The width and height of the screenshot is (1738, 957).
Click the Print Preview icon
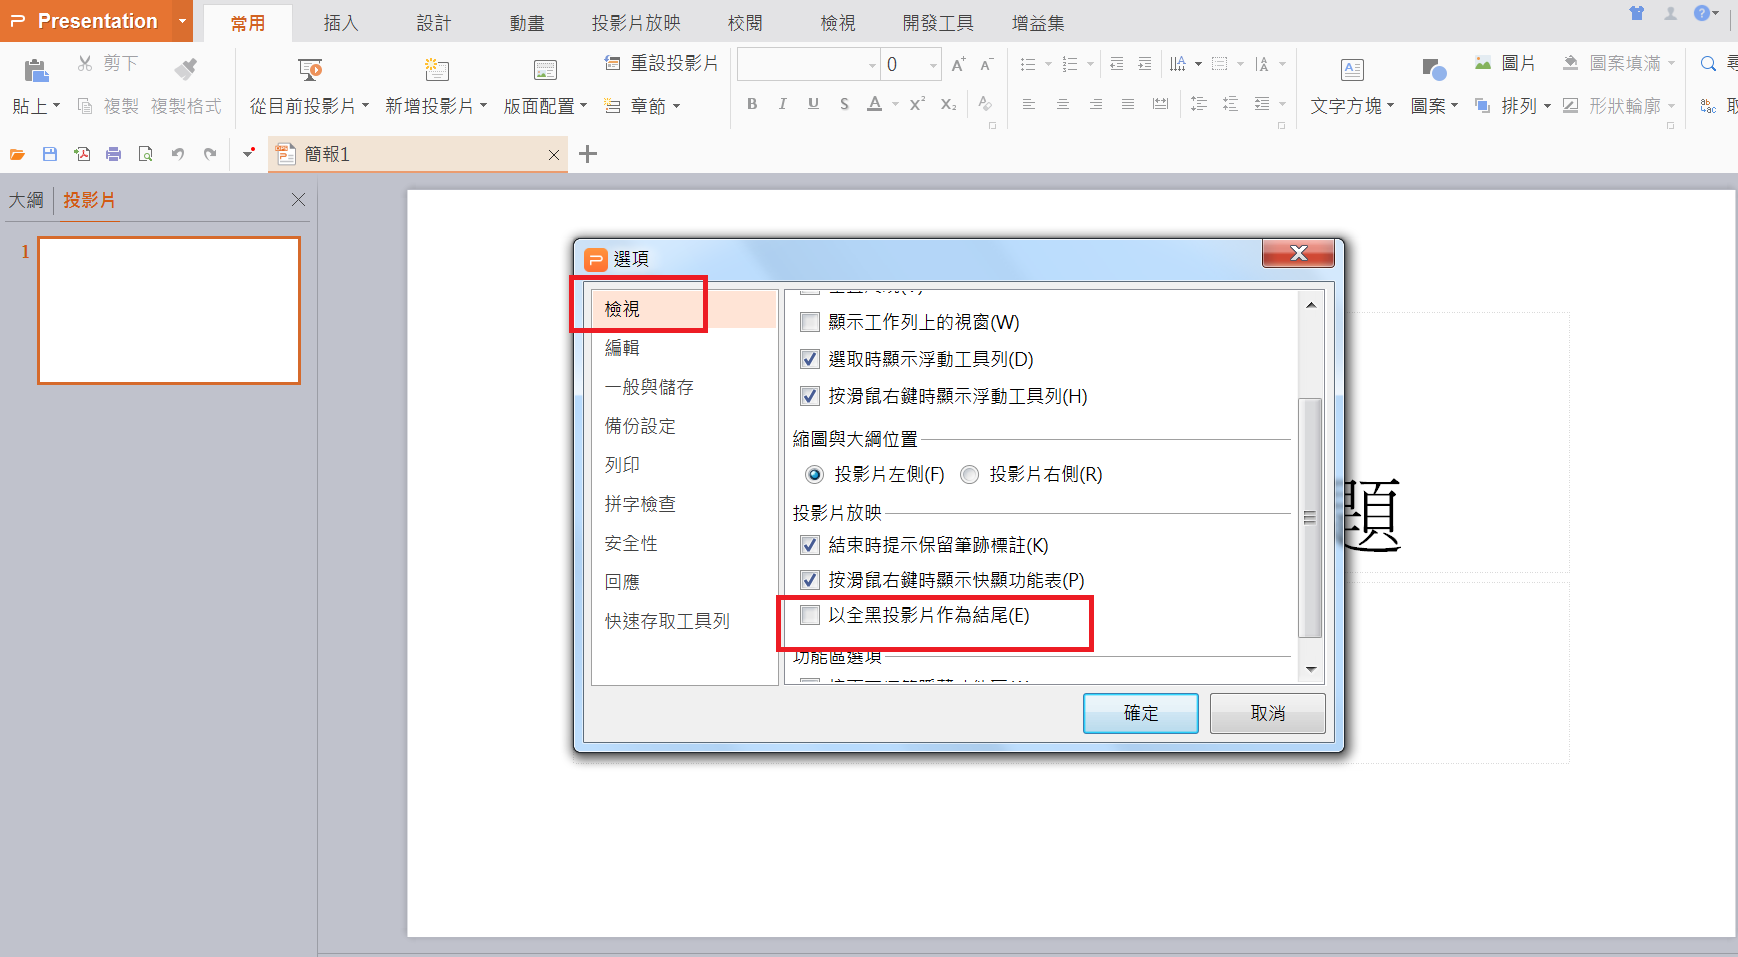click(x=145, y=154)
